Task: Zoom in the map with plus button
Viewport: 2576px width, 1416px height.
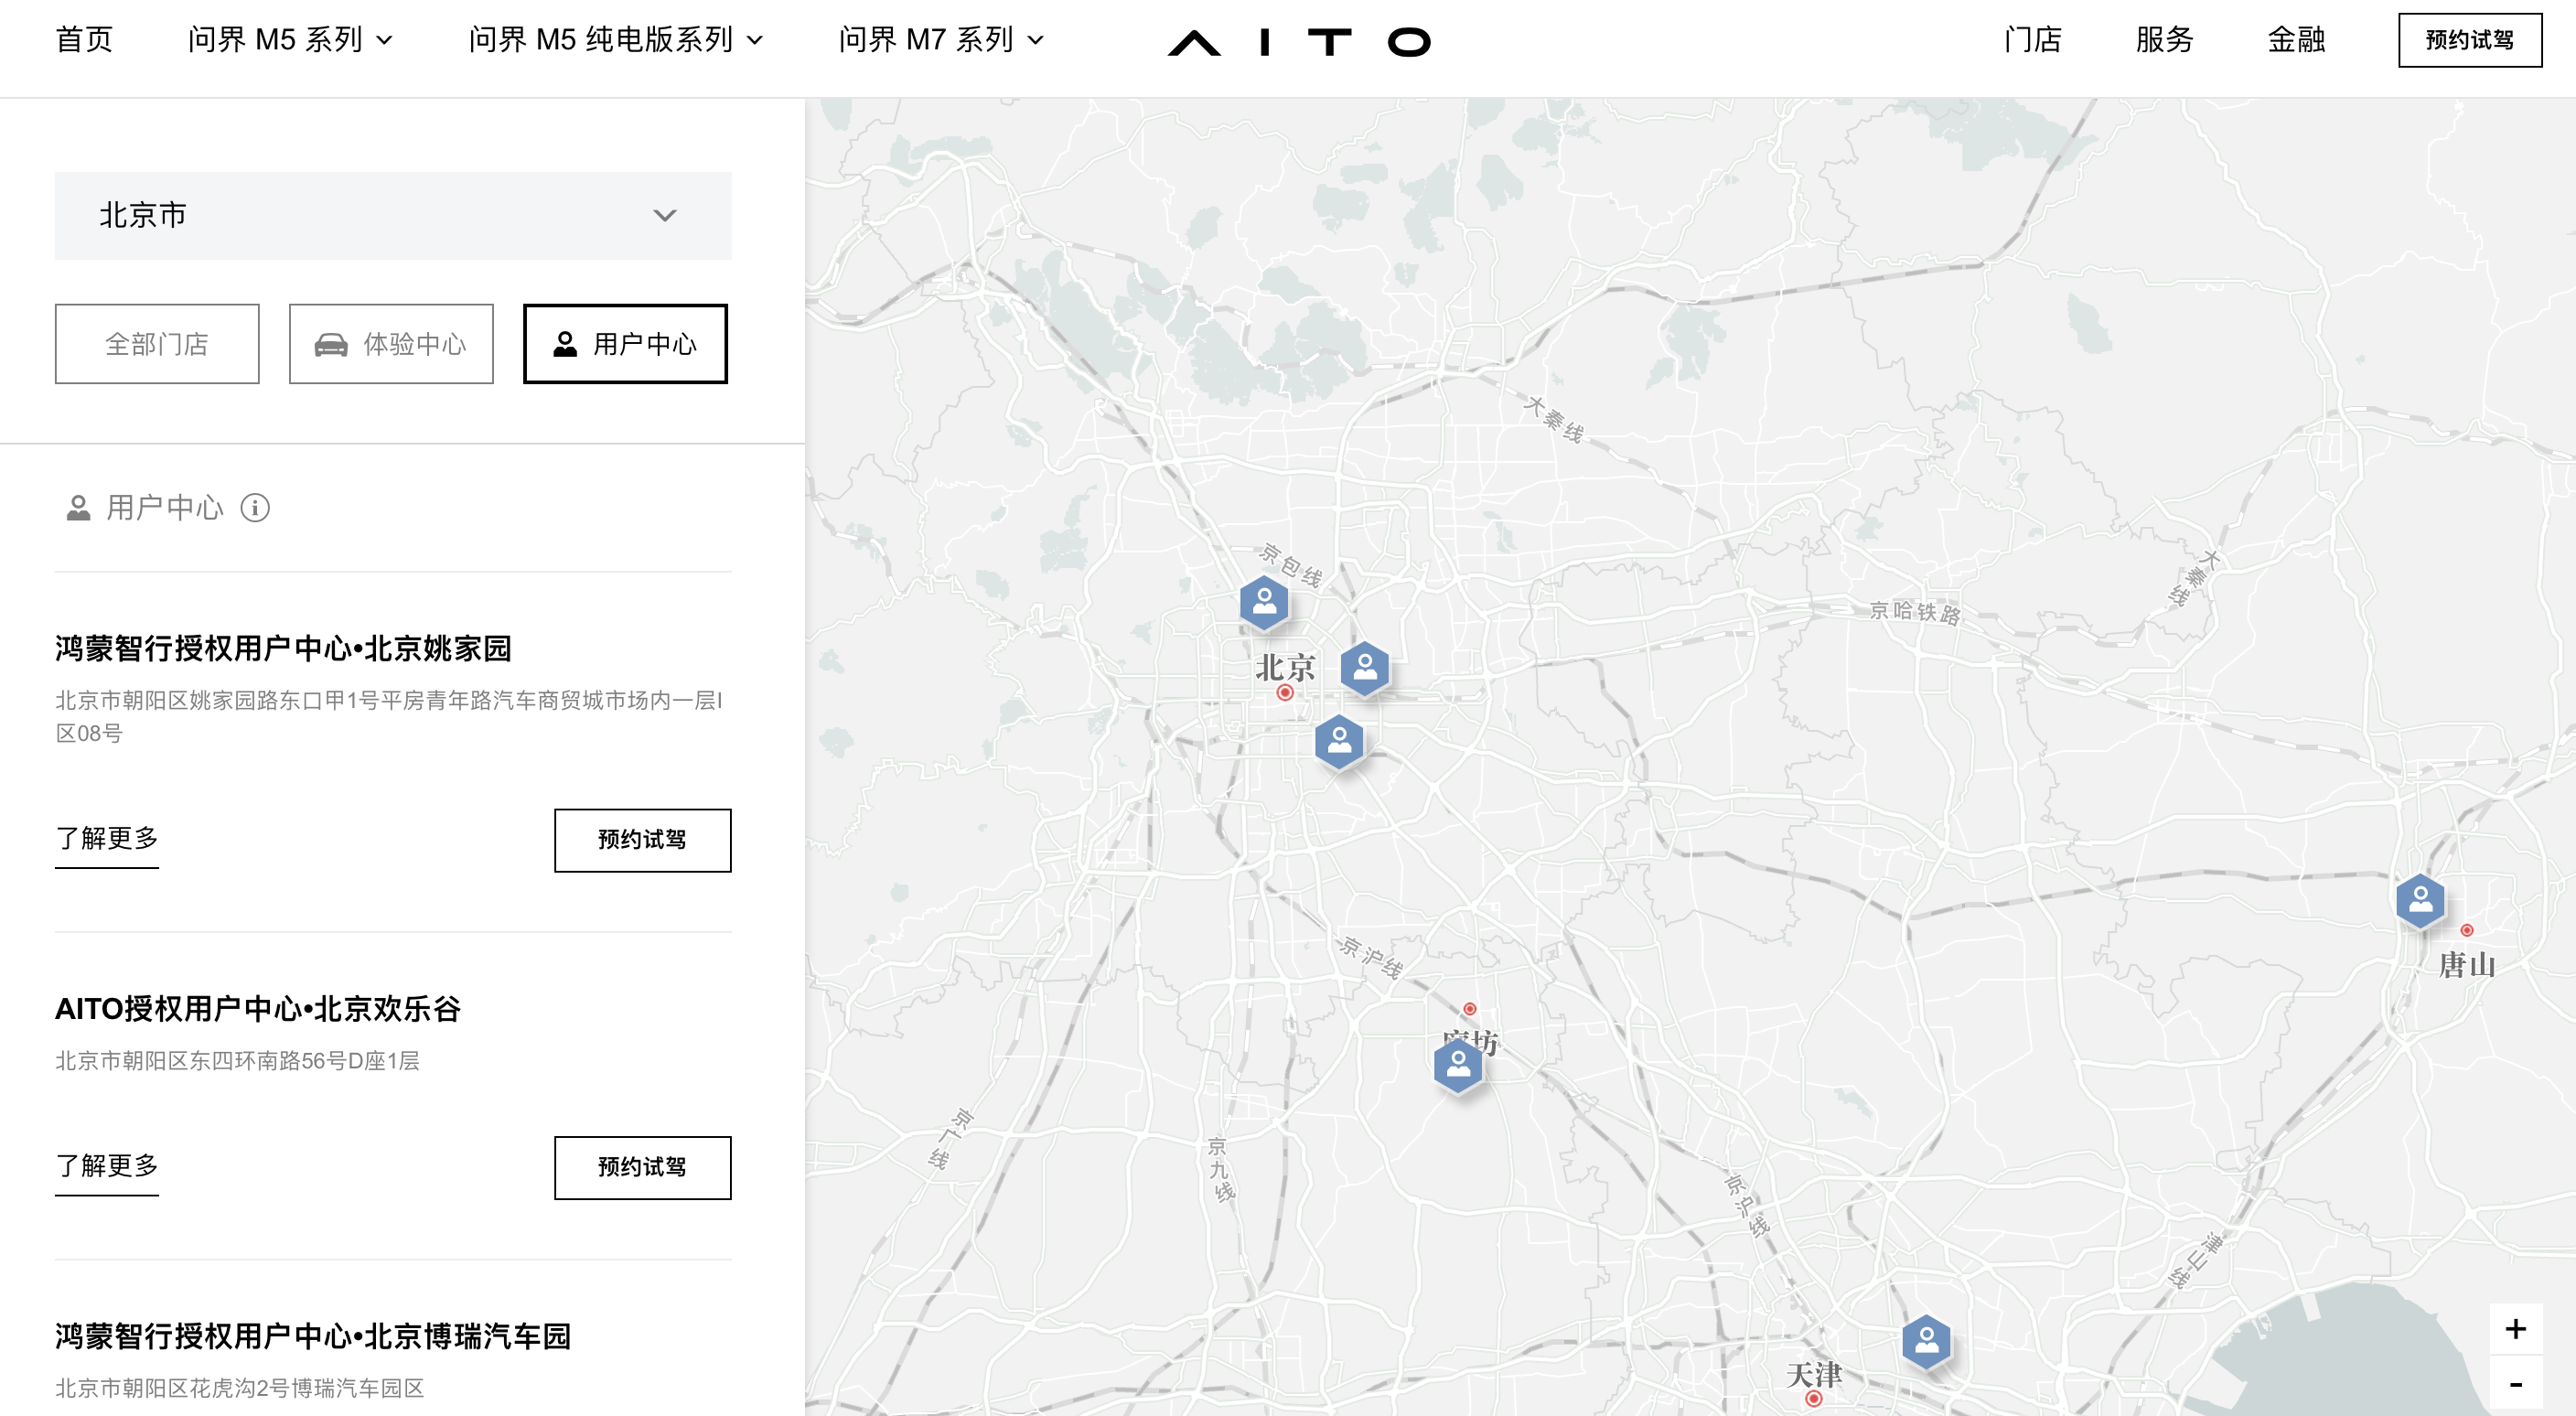Action: 2516,1329
